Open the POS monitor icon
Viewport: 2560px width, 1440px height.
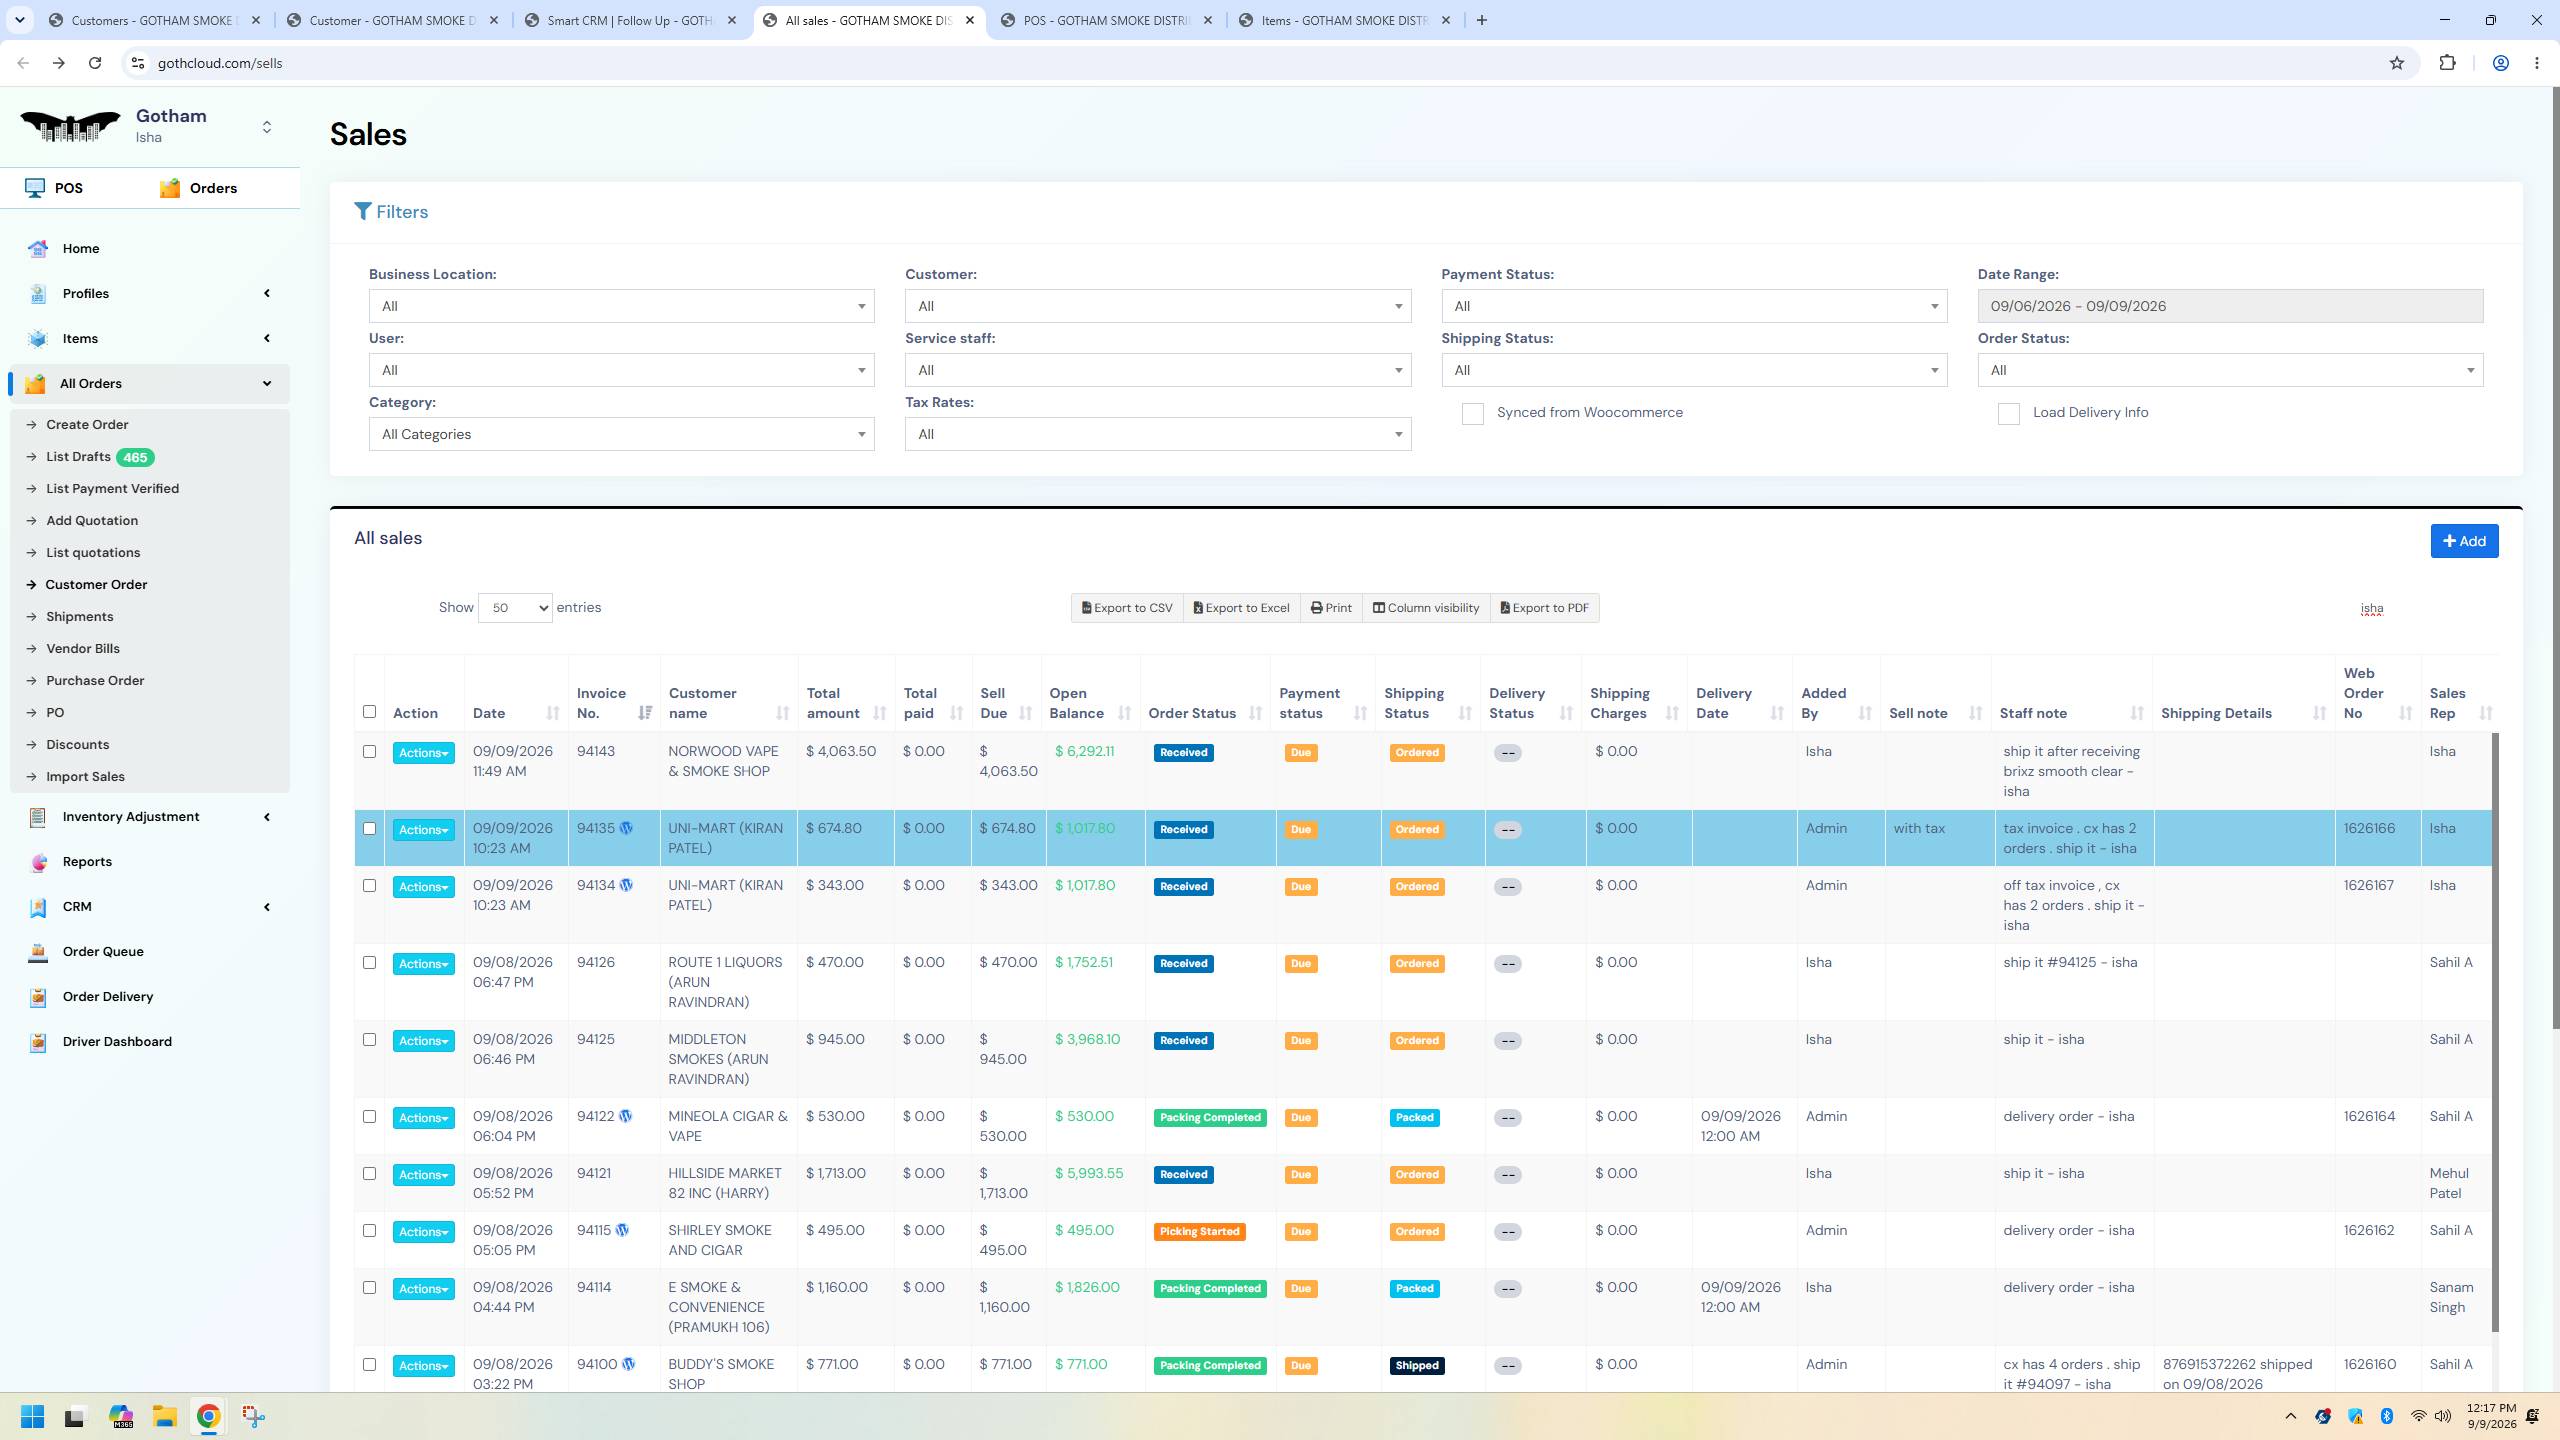pos(35,188)
